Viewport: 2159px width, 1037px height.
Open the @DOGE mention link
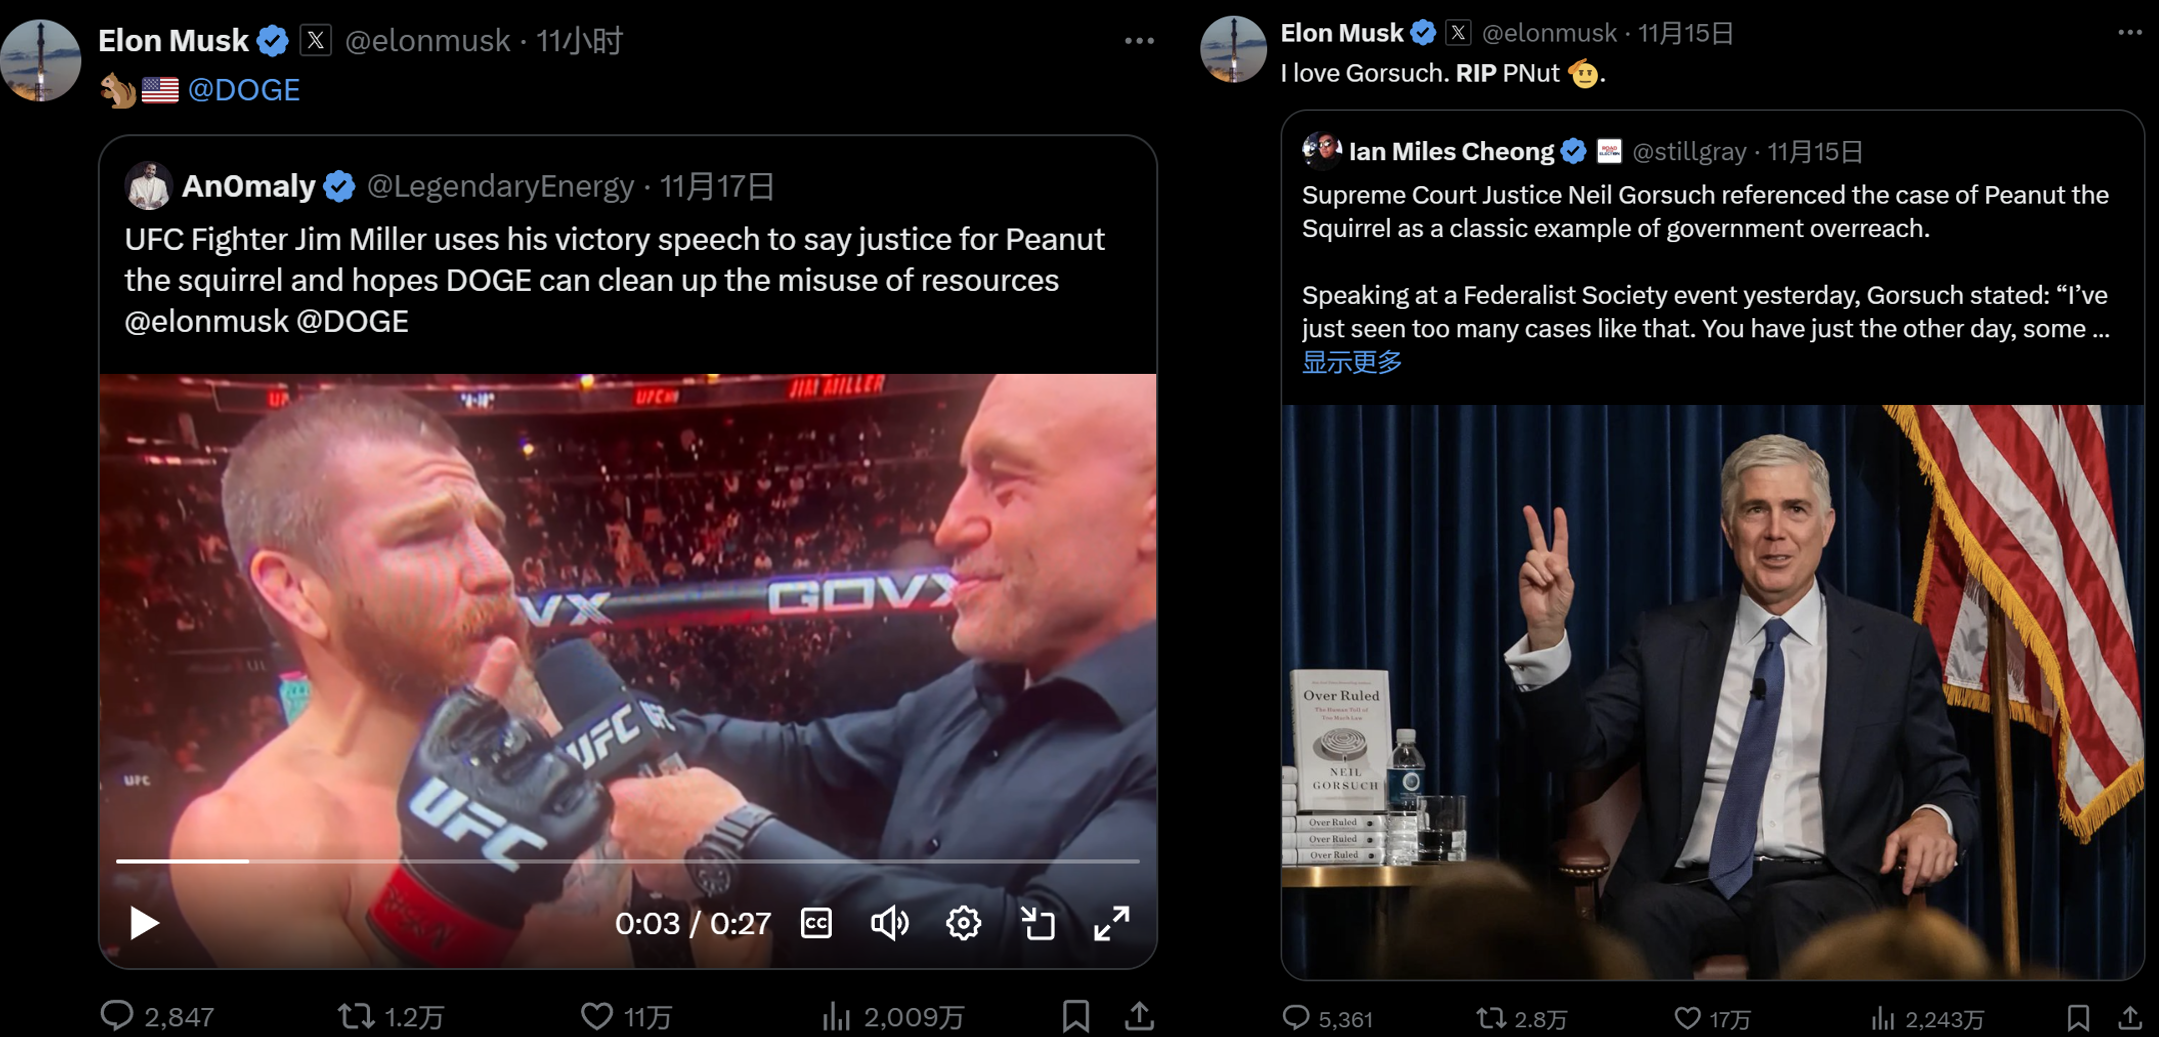coord(243,90)
